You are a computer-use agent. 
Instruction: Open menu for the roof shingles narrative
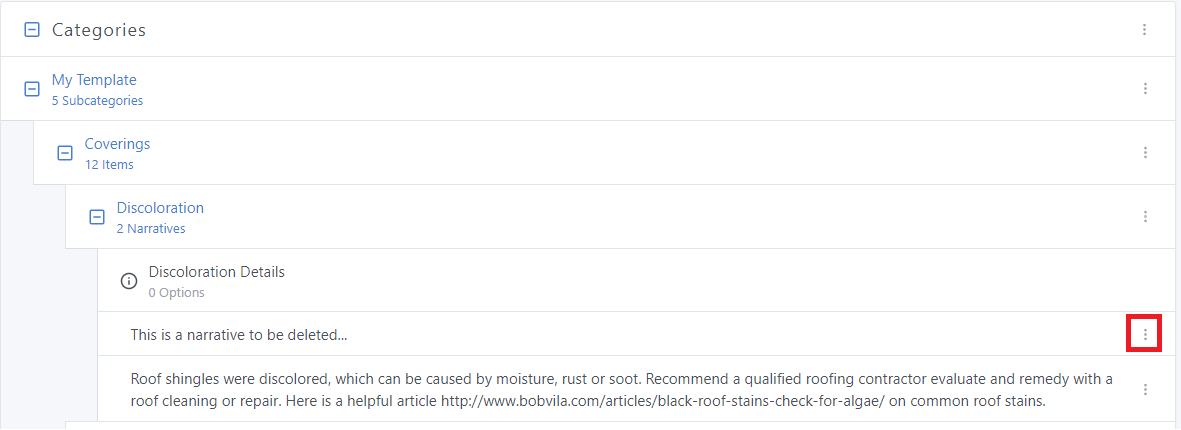(1145, 389)
